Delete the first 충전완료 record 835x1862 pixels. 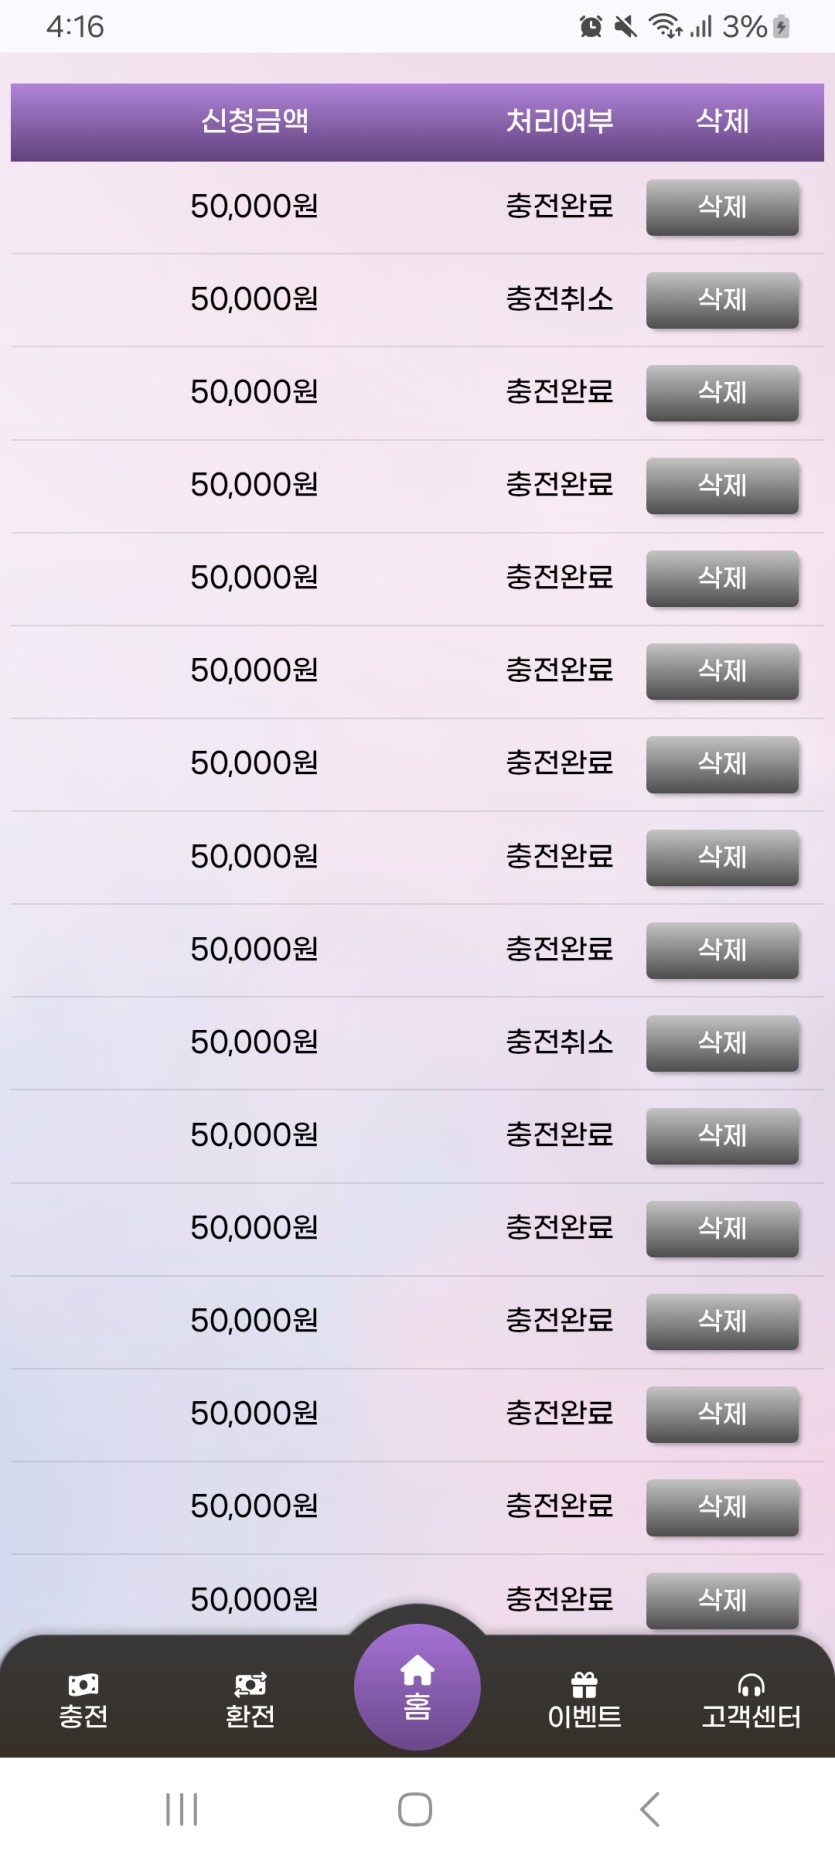coord(722,207)
